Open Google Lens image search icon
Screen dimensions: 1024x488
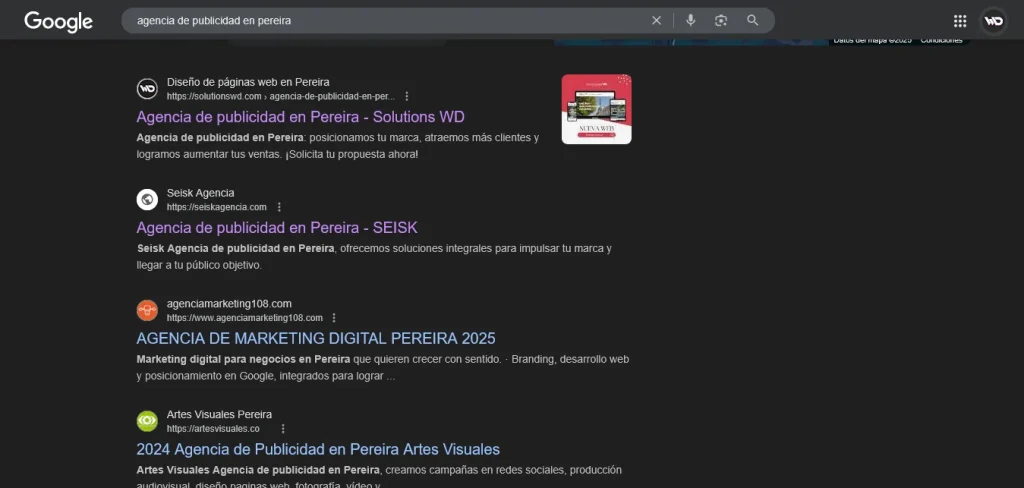(721, 21)
